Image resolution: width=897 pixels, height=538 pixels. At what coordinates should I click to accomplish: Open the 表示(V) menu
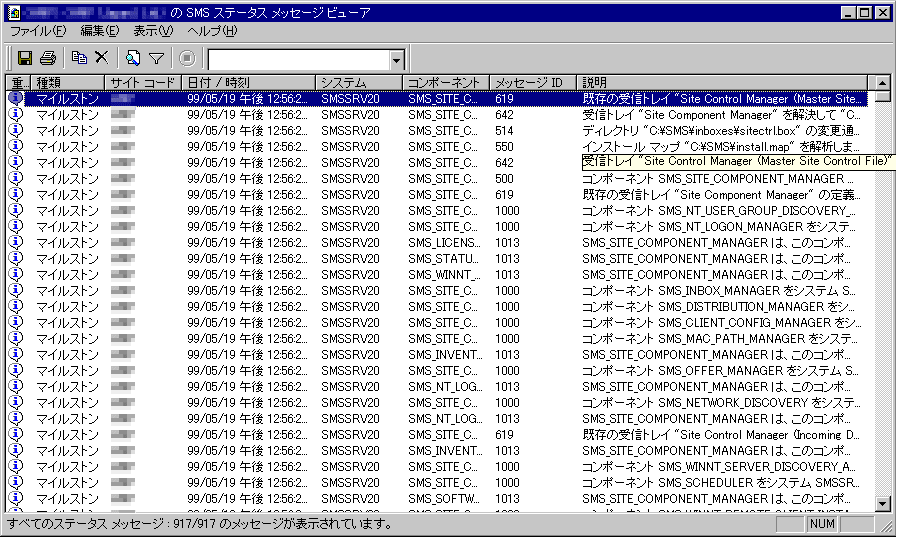(x=153, y=31)
